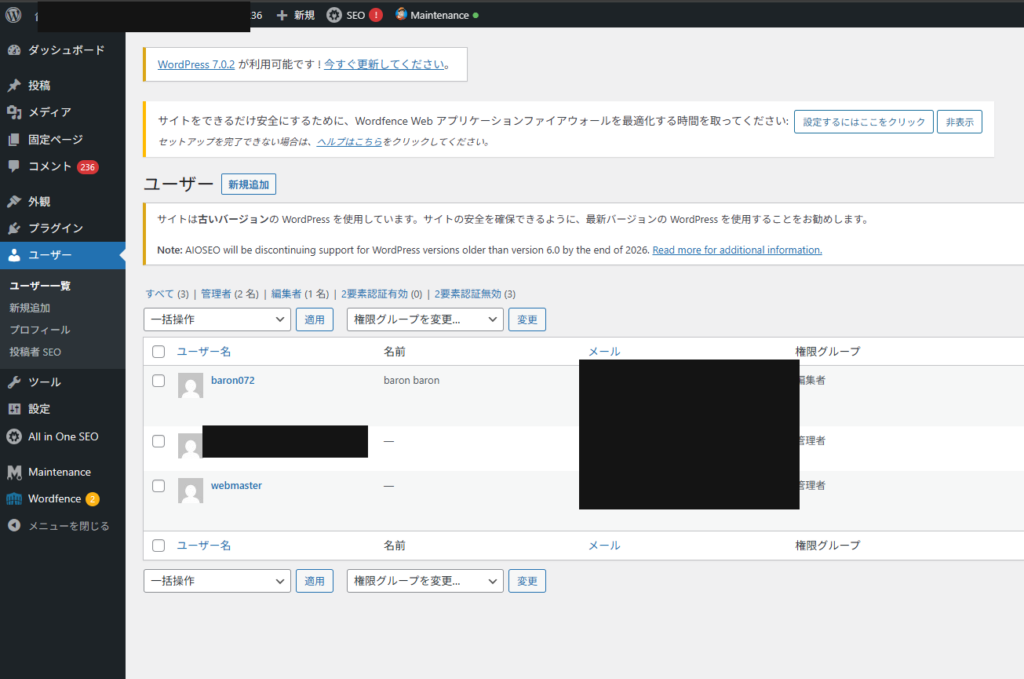
Task: Click the collapse menu arrow icon
Action: 14,526
